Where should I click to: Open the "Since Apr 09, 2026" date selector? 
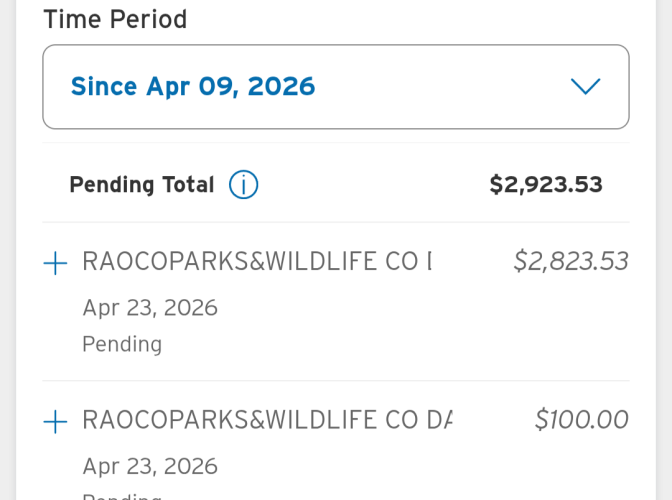coord(193,87)
